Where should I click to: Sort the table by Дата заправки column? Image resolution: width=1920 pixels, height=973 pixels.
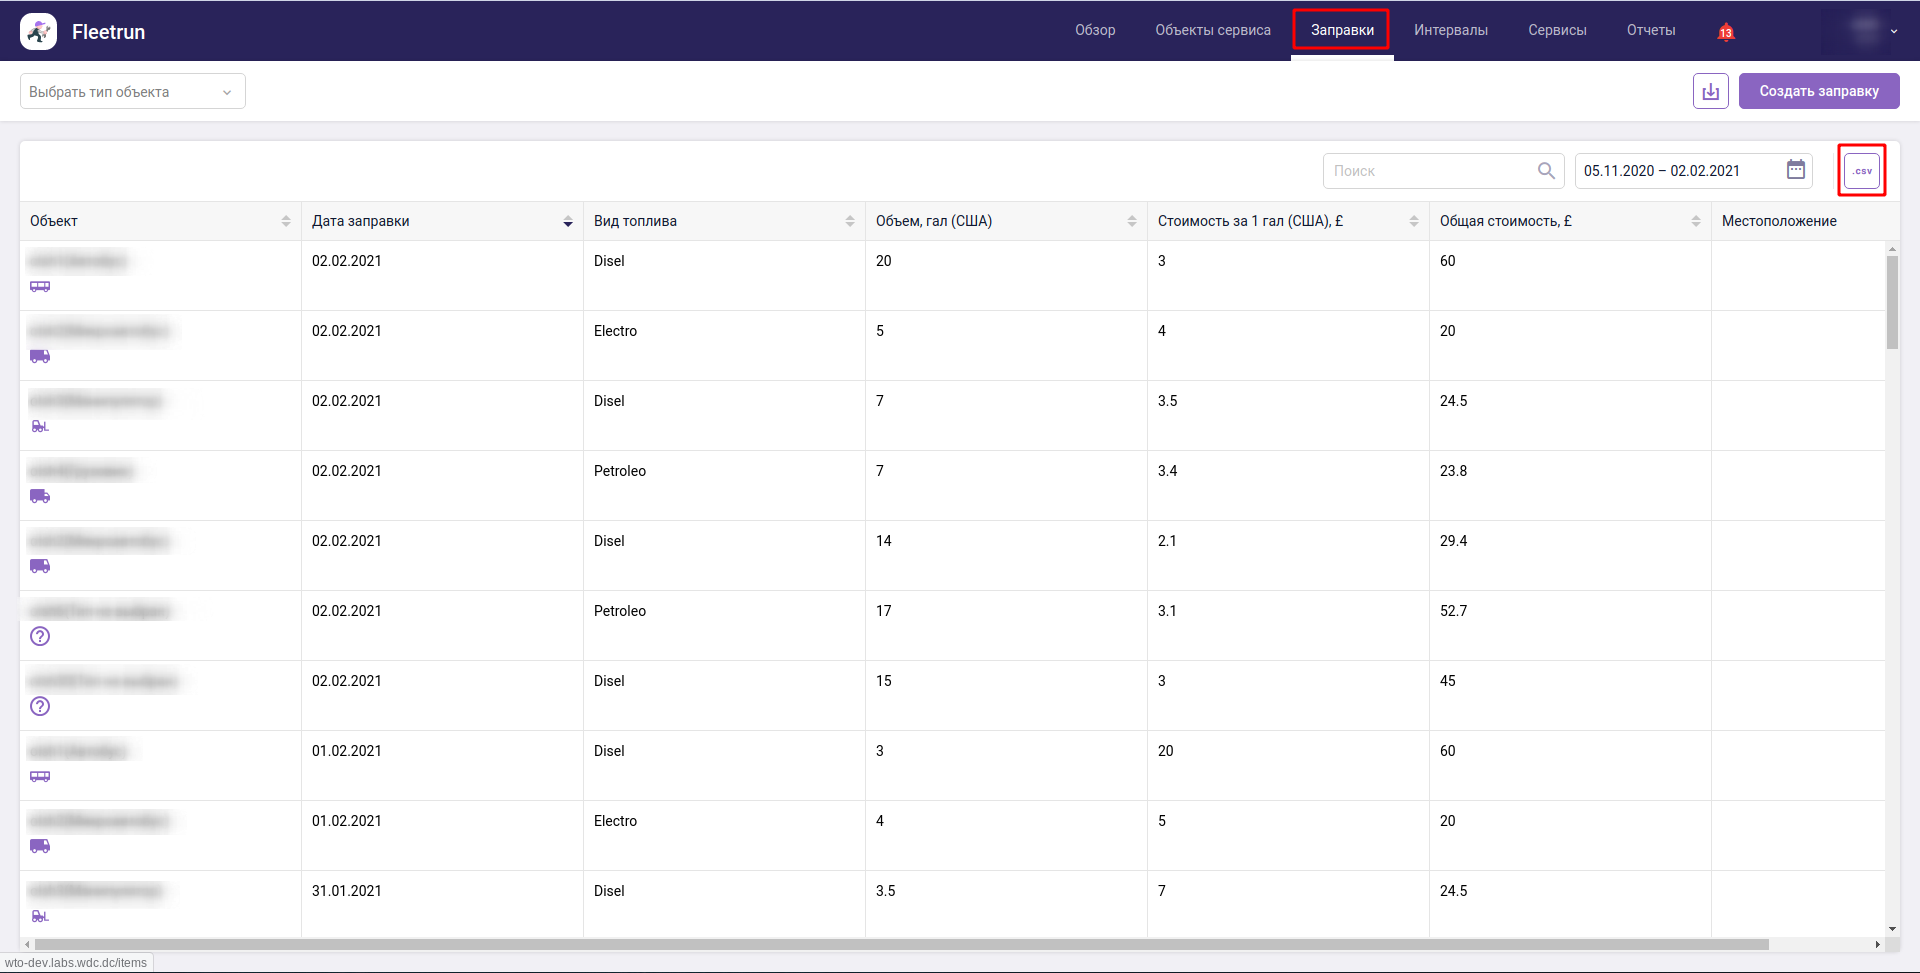point(567,221)
